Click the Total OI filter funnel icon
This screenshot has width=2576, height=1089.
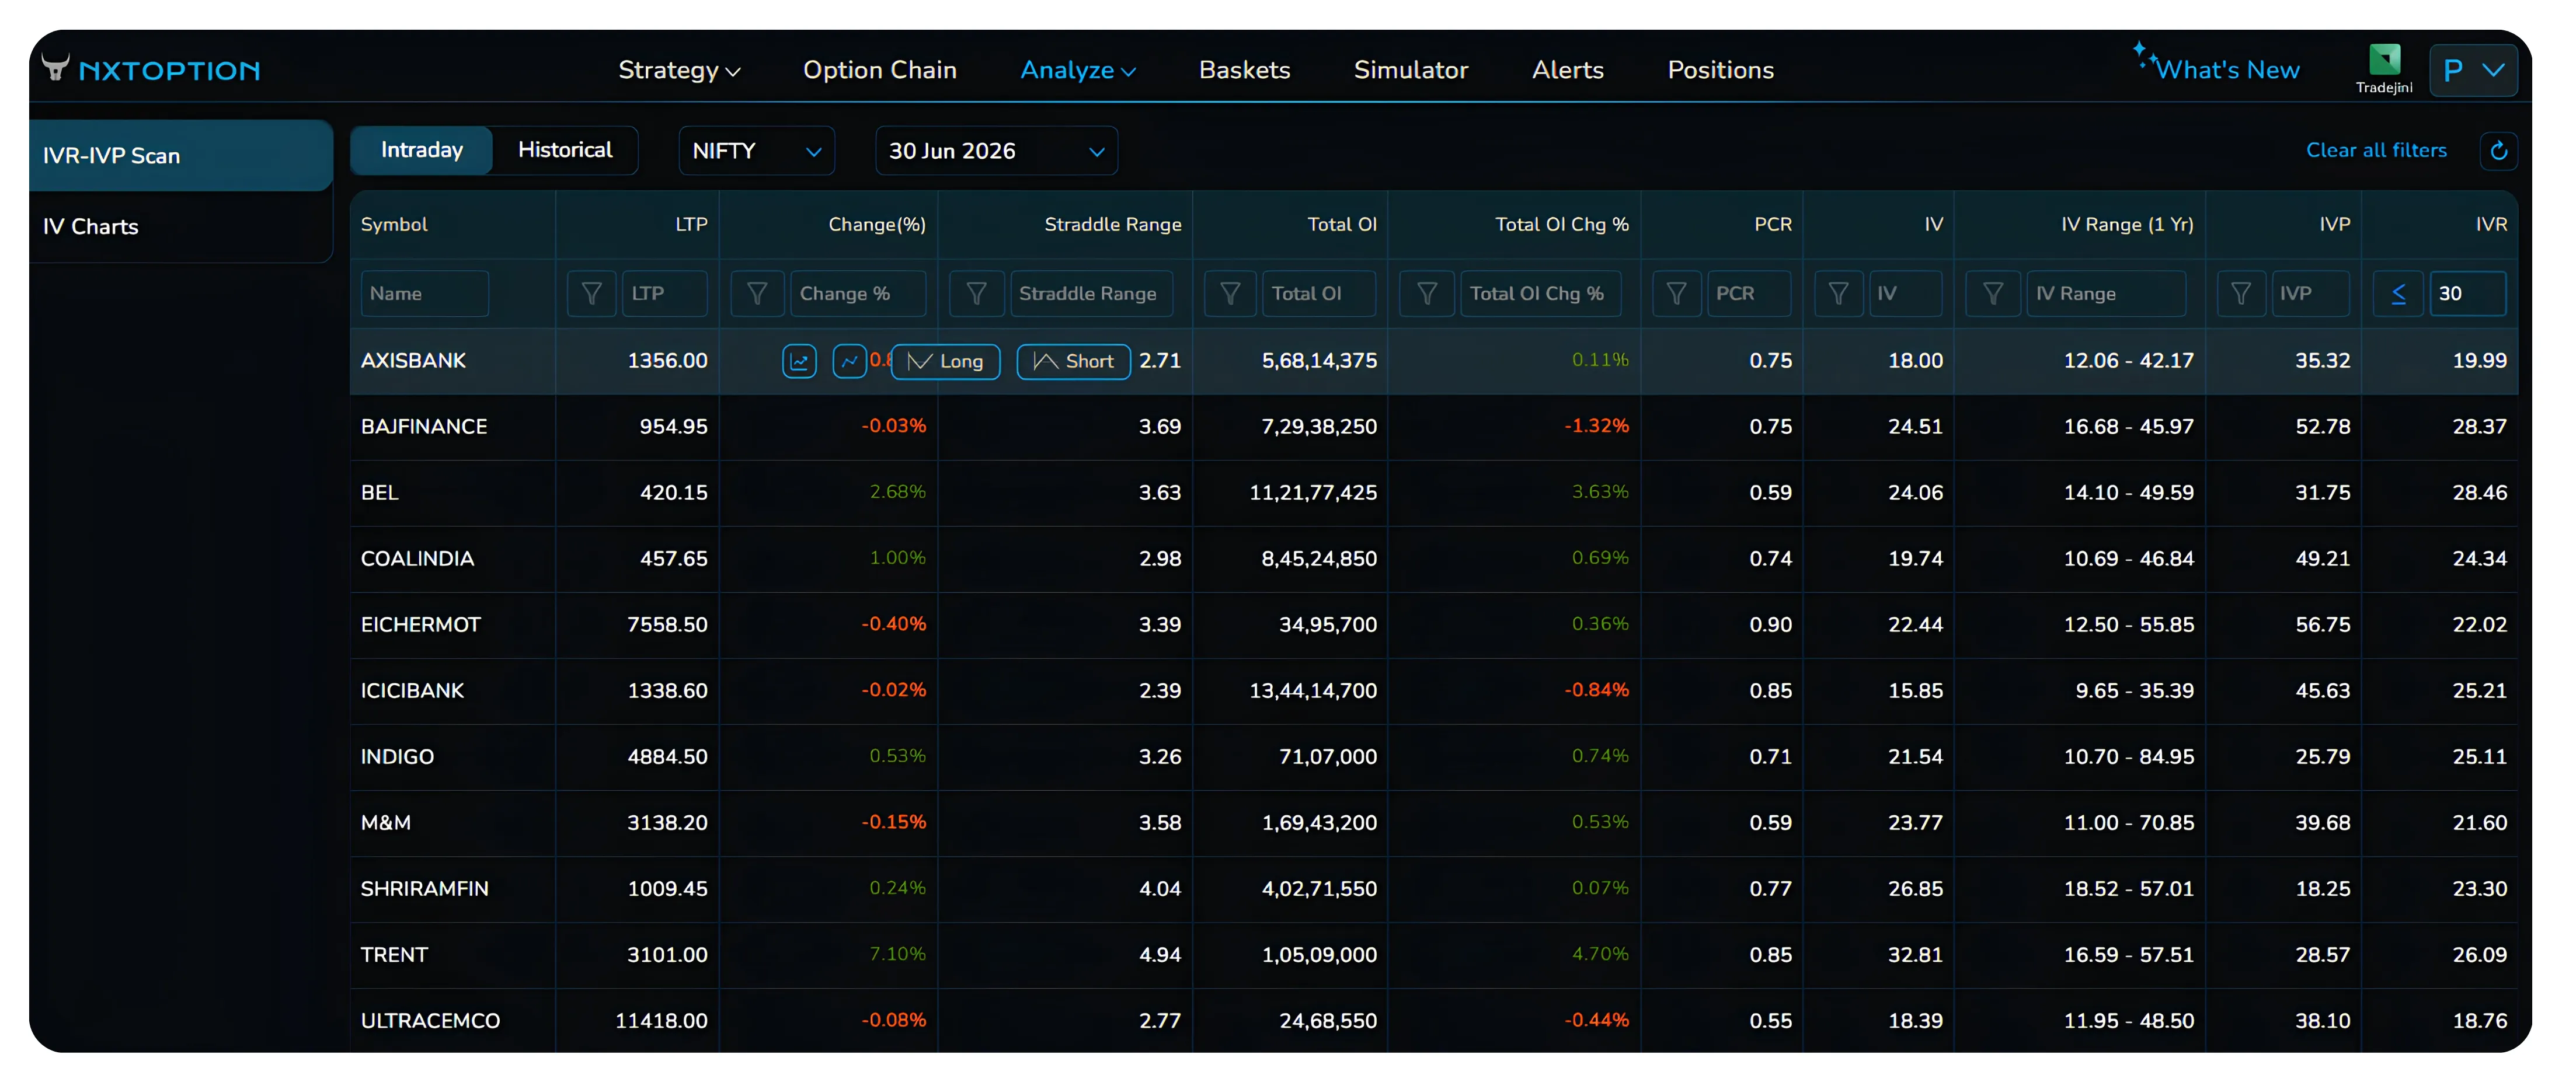[x=1230, y=294]
